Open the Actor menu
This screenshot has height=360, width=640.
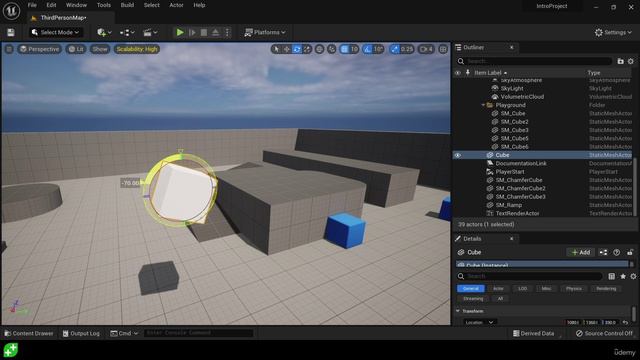(176, 5)
